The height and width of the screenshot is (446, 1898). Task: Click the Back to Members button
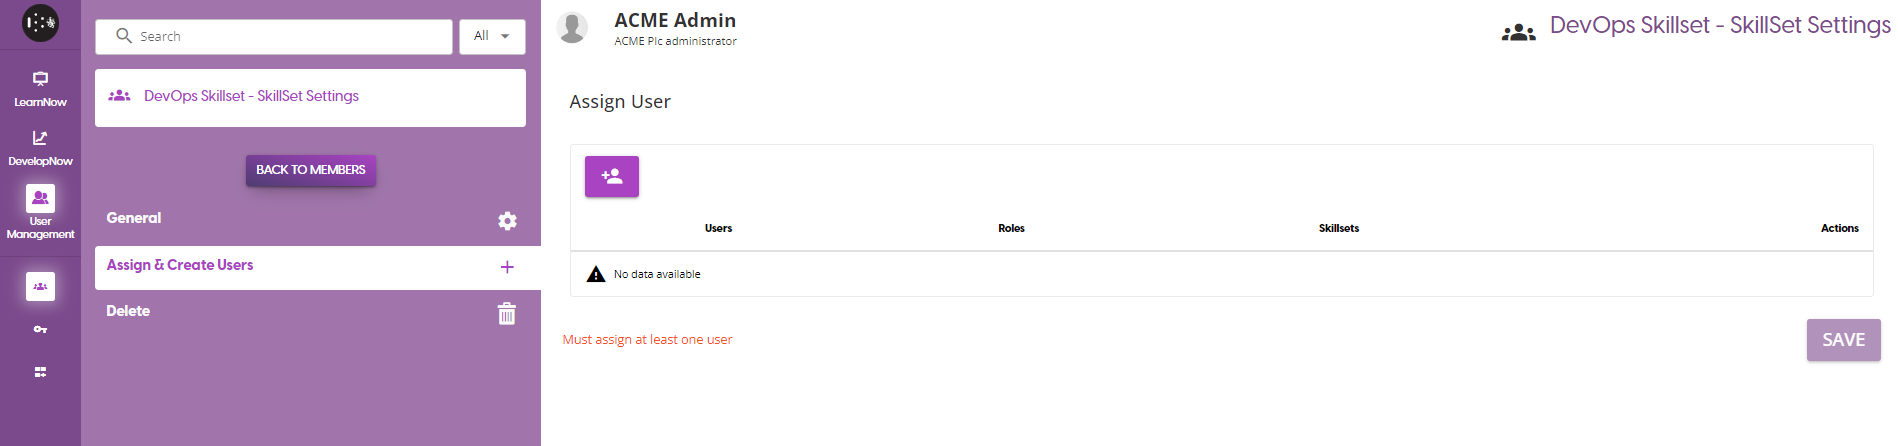(310, 170)
